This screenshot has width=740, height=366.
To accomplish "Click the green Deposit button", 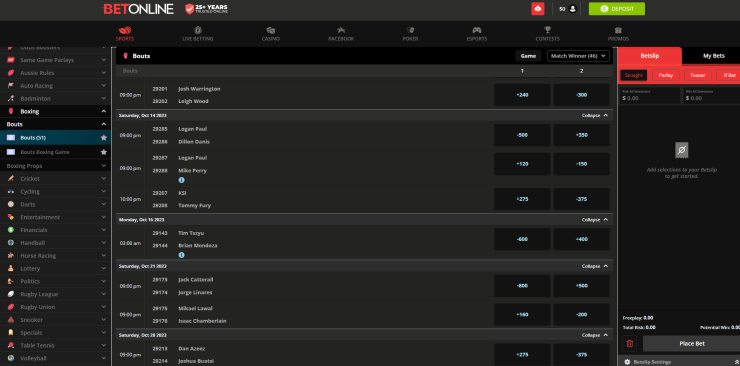I will pyautogui.click(x=616, y=8).
